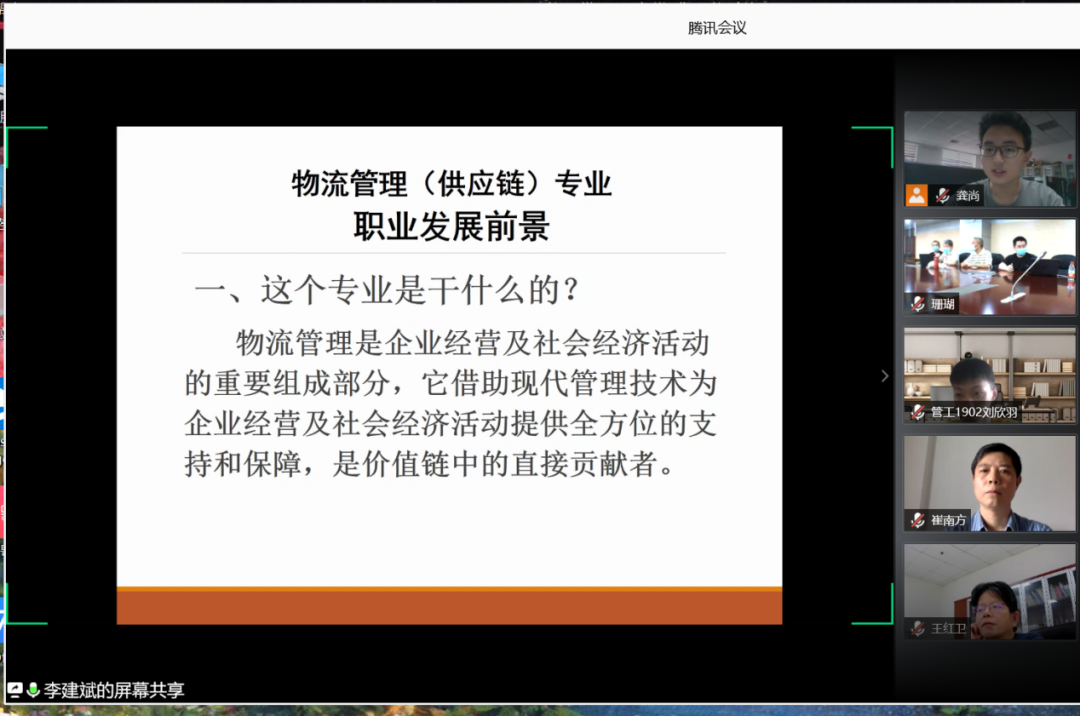Click the muted mic icon beside 王红卫
This screenshot has width=1080, height=716.
pyautogui.click(x=918, y=629)
